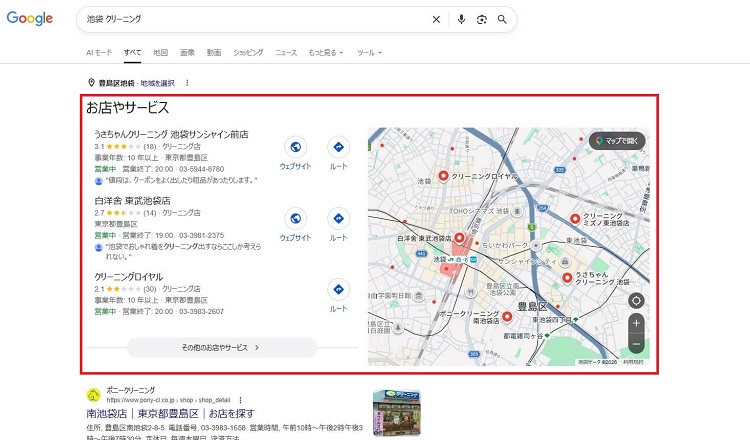Click the うさちゃんクリーニング map pin
Viewport: 750px width, 440px height.
coord(567,277)
